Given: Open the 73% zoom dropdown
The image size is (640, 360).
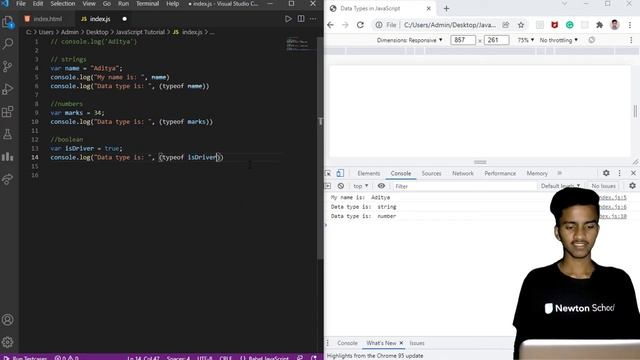Looking at the screenshot, I should [526, 40].
